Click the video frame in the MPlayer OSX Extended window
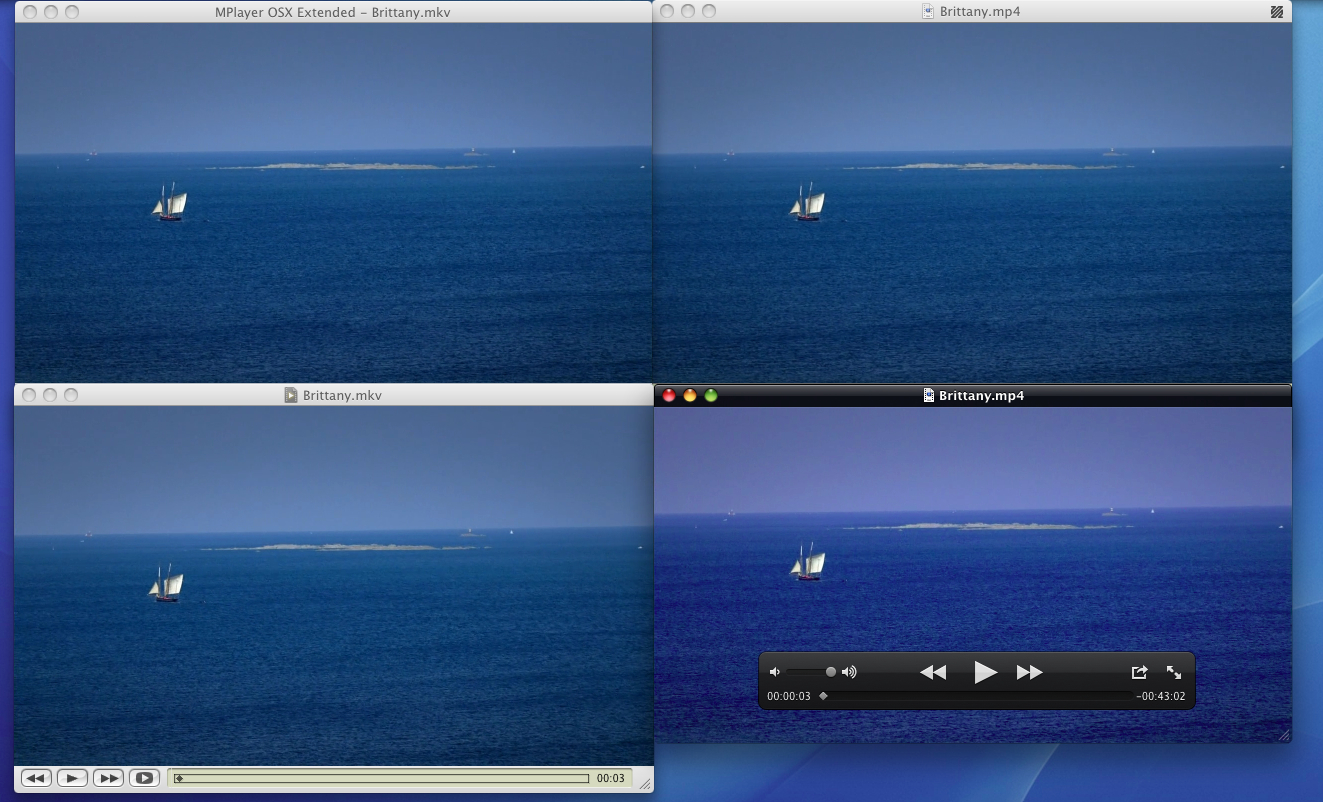Viewport: 1323px width, 802px height. tap(333, 202)
